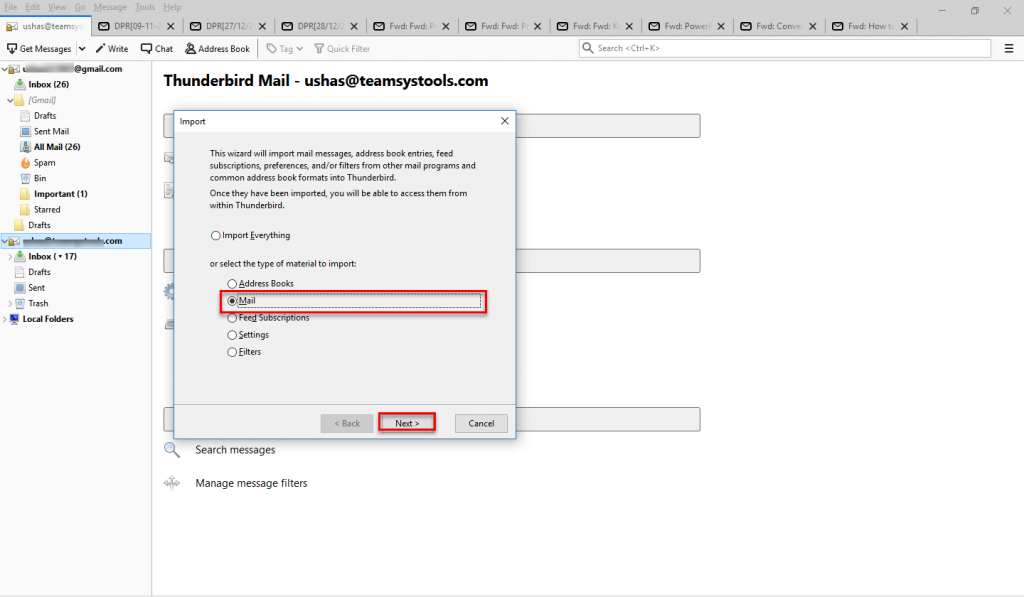Close the Fwd: How to tab

(x=904, y=26)
